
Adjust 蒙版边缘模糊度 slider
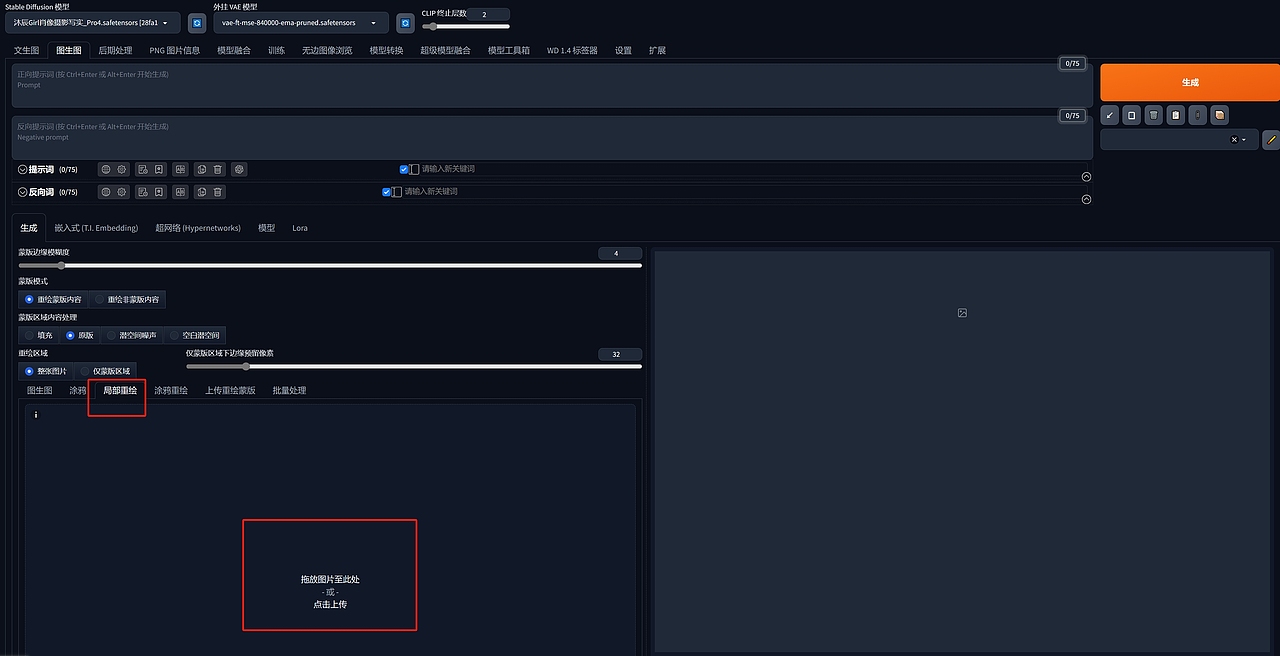pyautogui.click(x=330, y=266)
